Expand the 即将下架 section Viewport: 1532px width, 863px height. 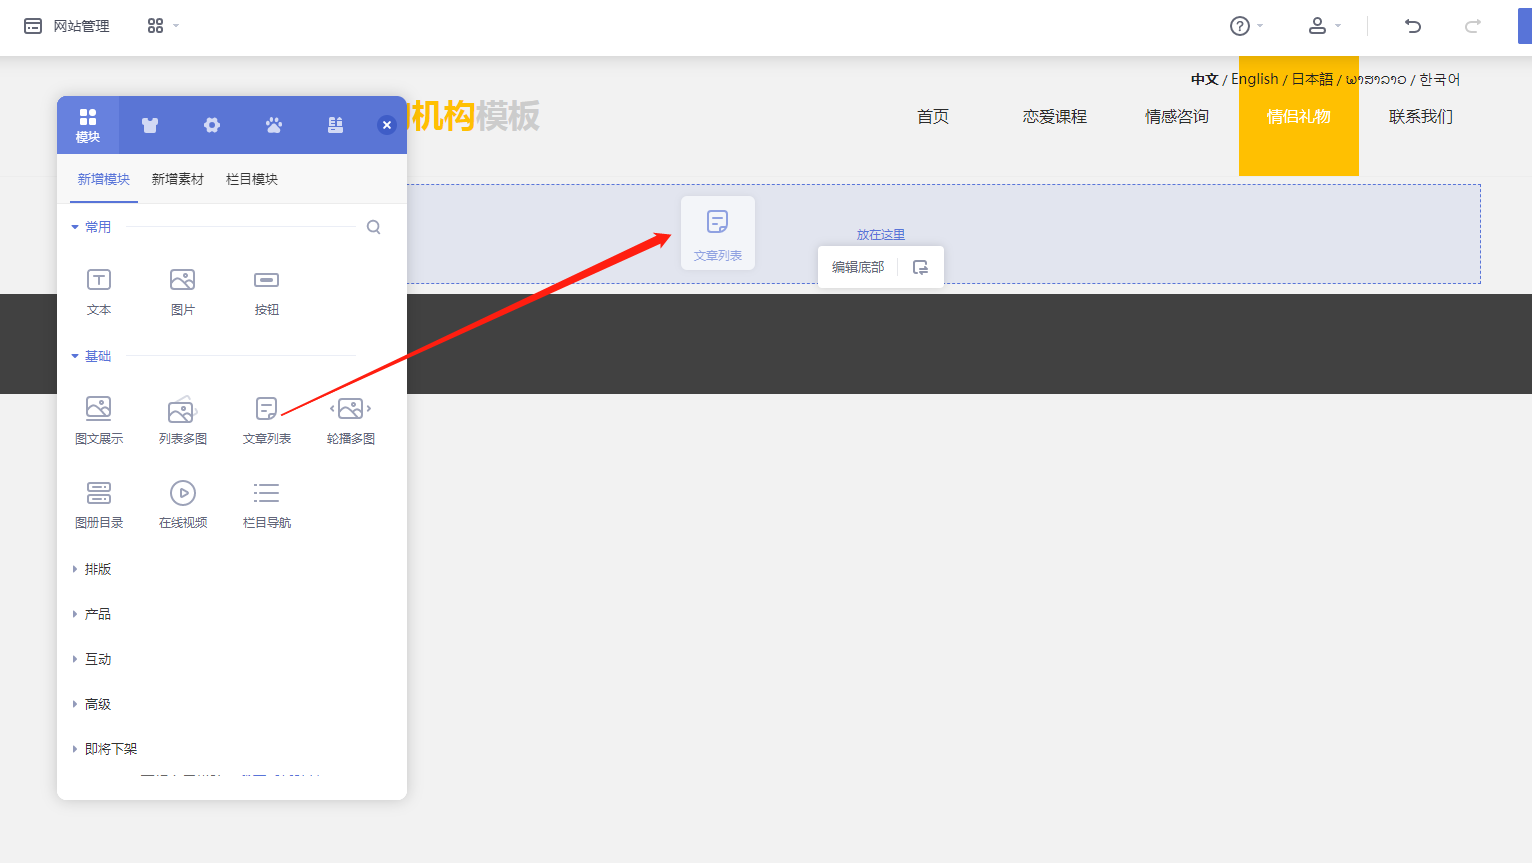(x=104, y=749)
